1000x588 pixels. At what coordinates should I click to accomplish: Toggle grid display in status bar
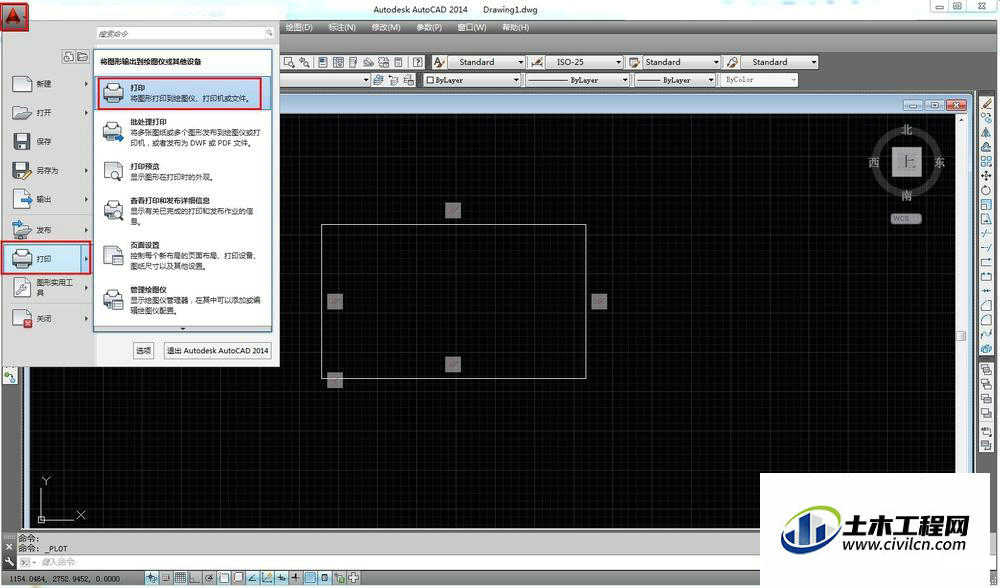coord(180,578)
